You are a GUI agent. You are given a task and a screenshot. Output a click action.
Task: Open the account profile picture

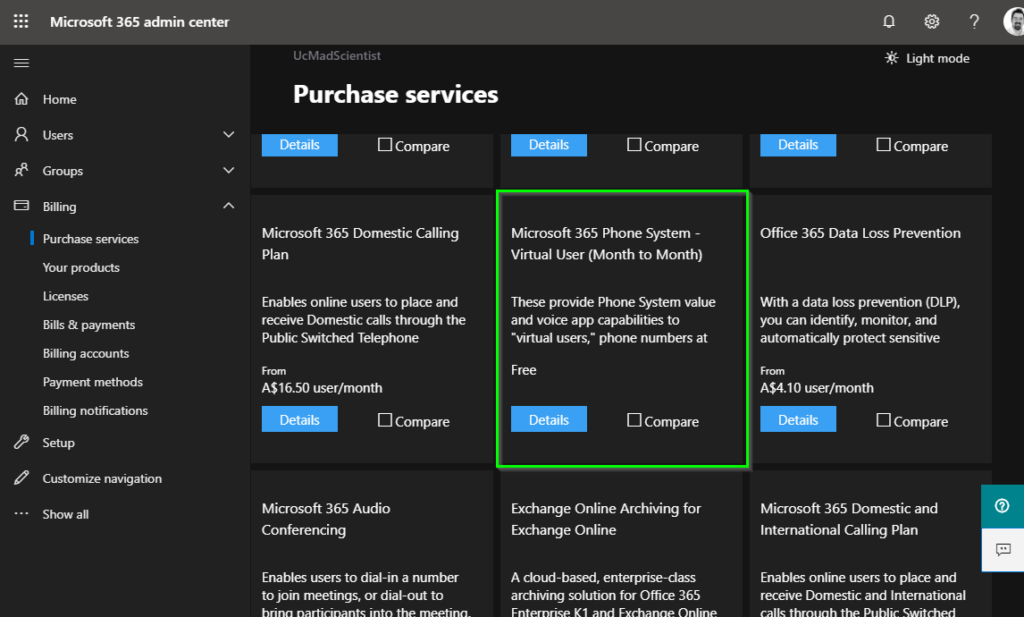[1014, 22]
